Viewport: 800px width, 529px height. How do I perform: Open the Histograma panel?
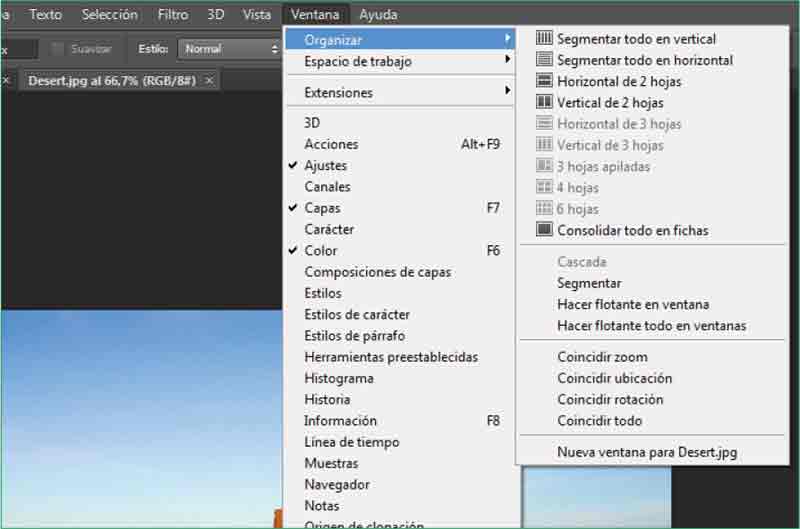(x=339, y=378)
